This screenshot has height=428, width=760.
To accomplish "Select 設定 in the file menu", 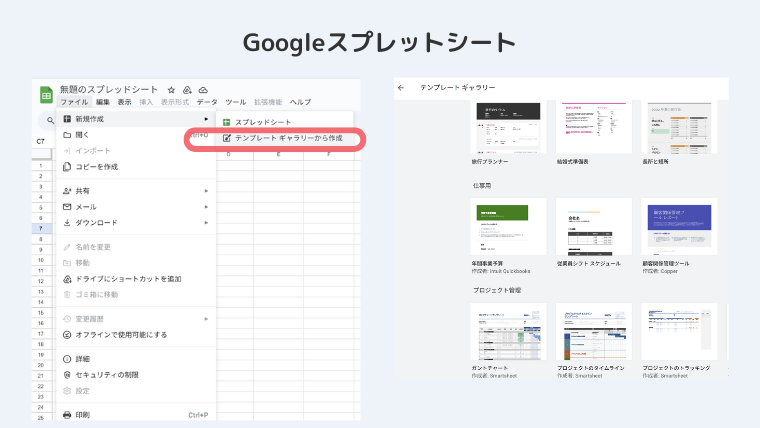I will pos(136,391).
